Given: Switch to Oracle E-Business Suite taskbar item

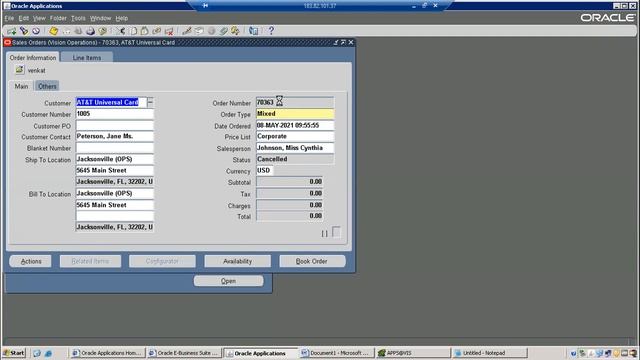Looking at the screenshot, I should [184, 353].
